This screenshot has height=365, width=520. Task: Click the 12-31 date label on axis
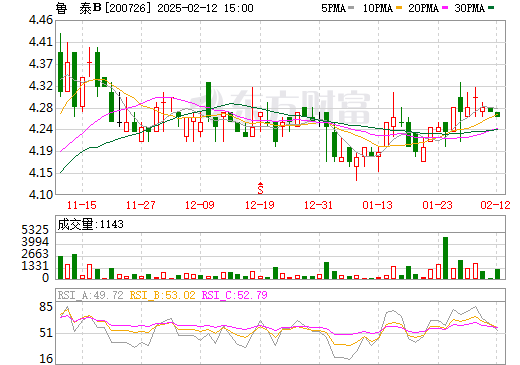[319, 205]
